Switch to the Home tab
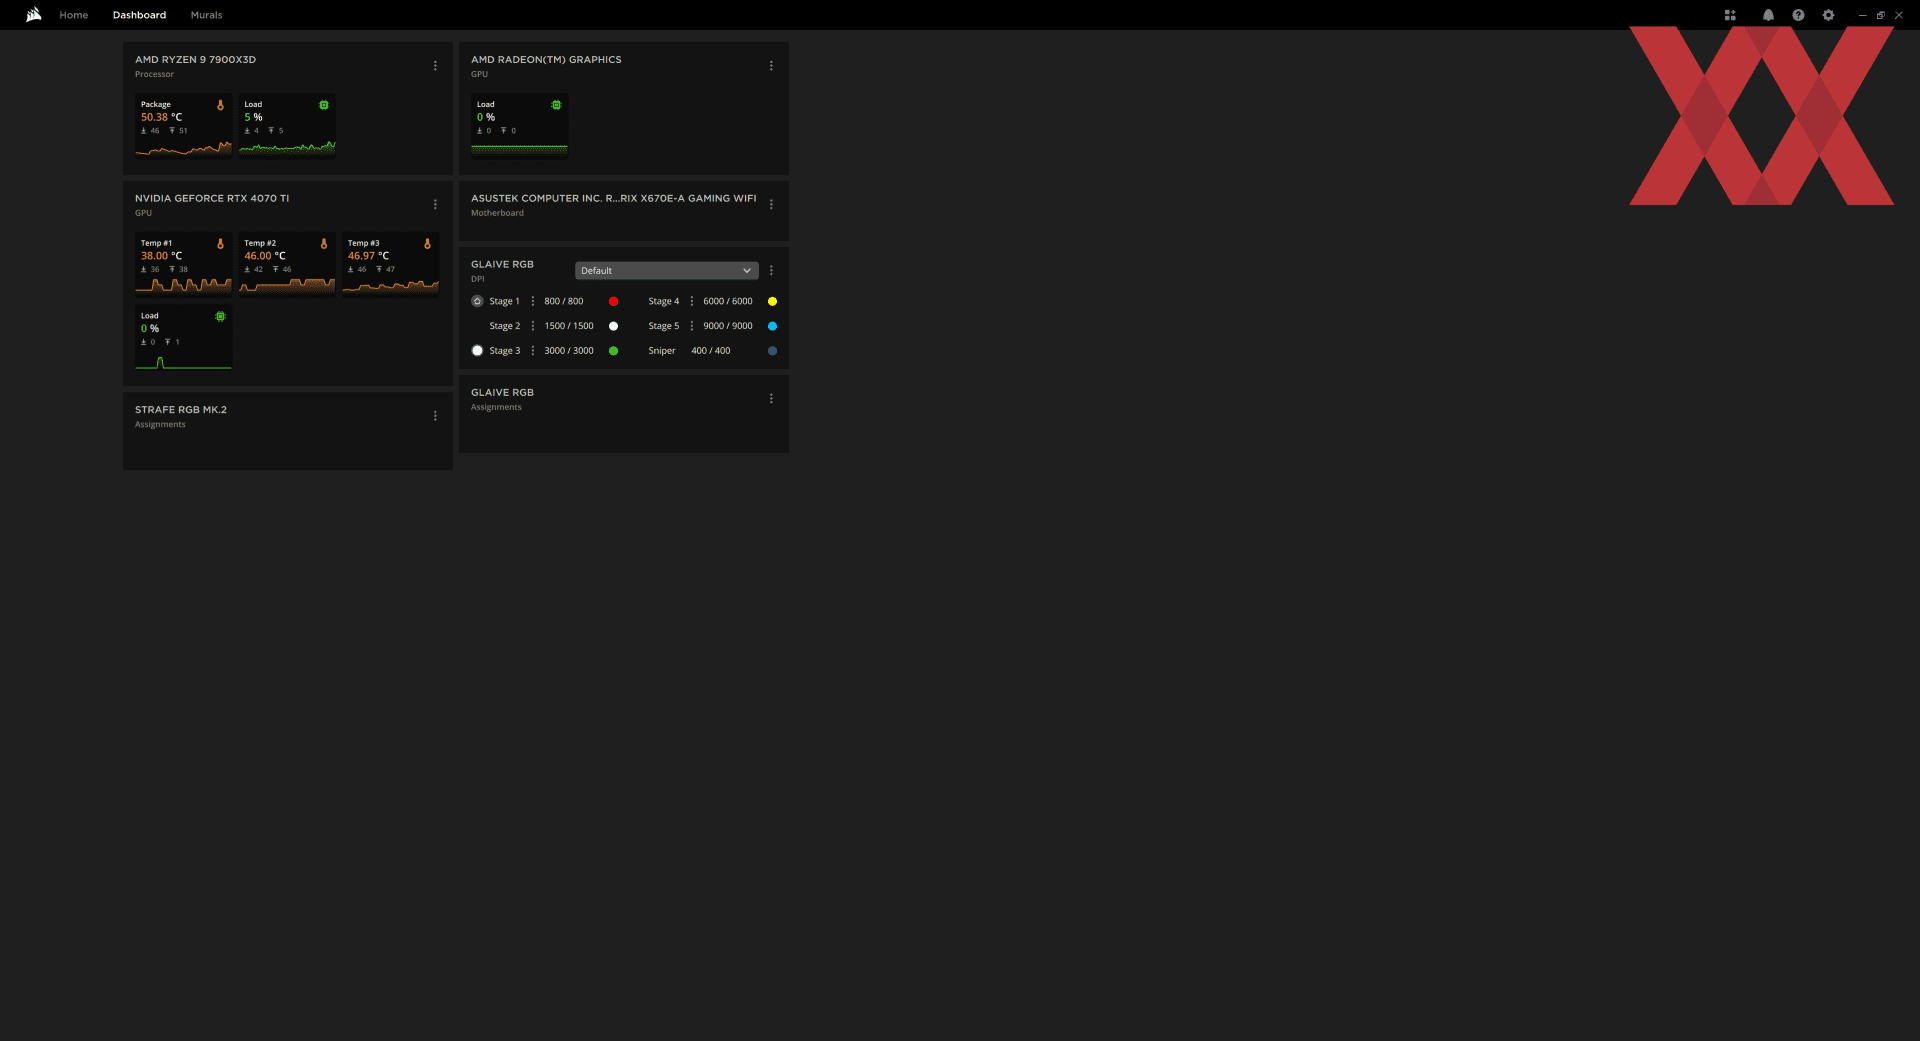1920x1041 pixels. [74, 15]
